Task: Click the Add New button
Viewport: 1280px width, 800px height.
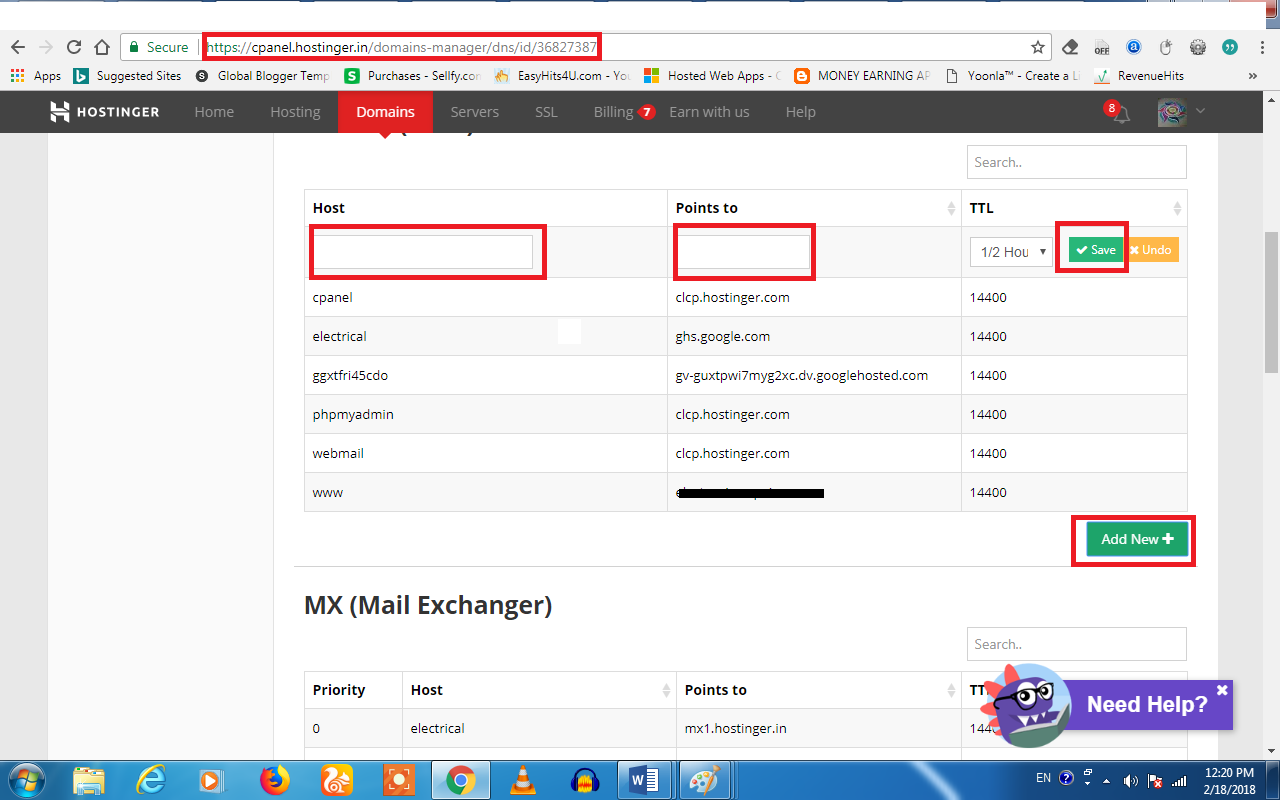Action: tap(1137, 539)
